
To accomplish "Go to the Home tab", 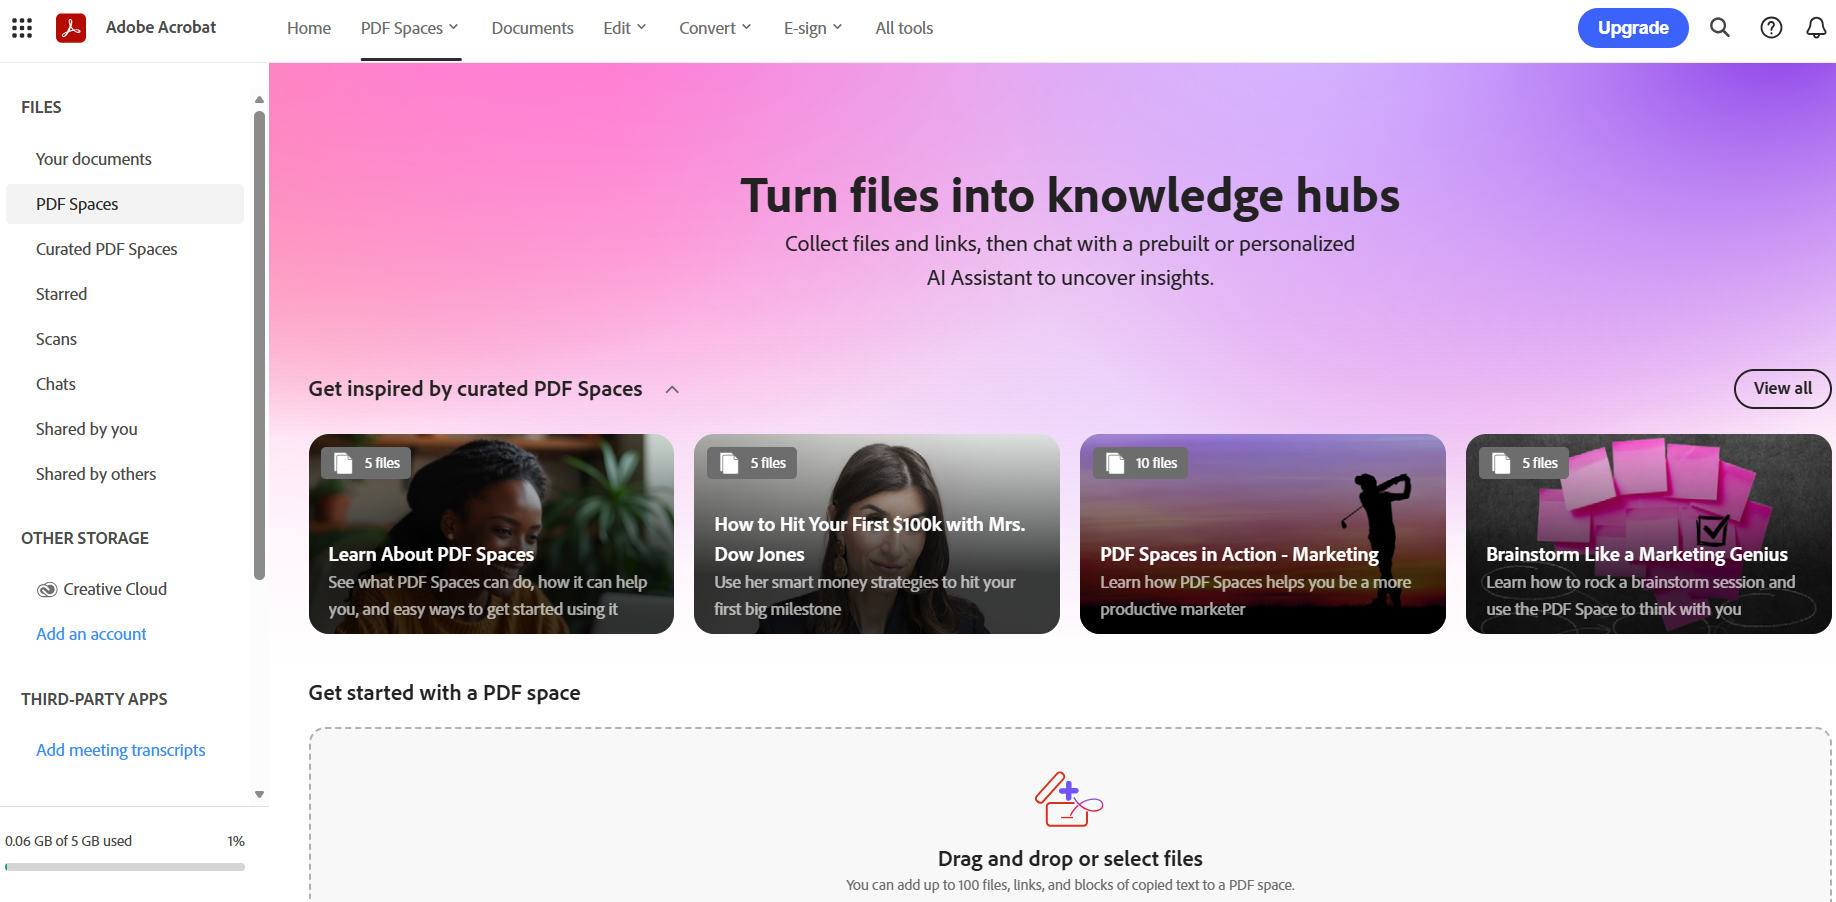I will [309, 28].
